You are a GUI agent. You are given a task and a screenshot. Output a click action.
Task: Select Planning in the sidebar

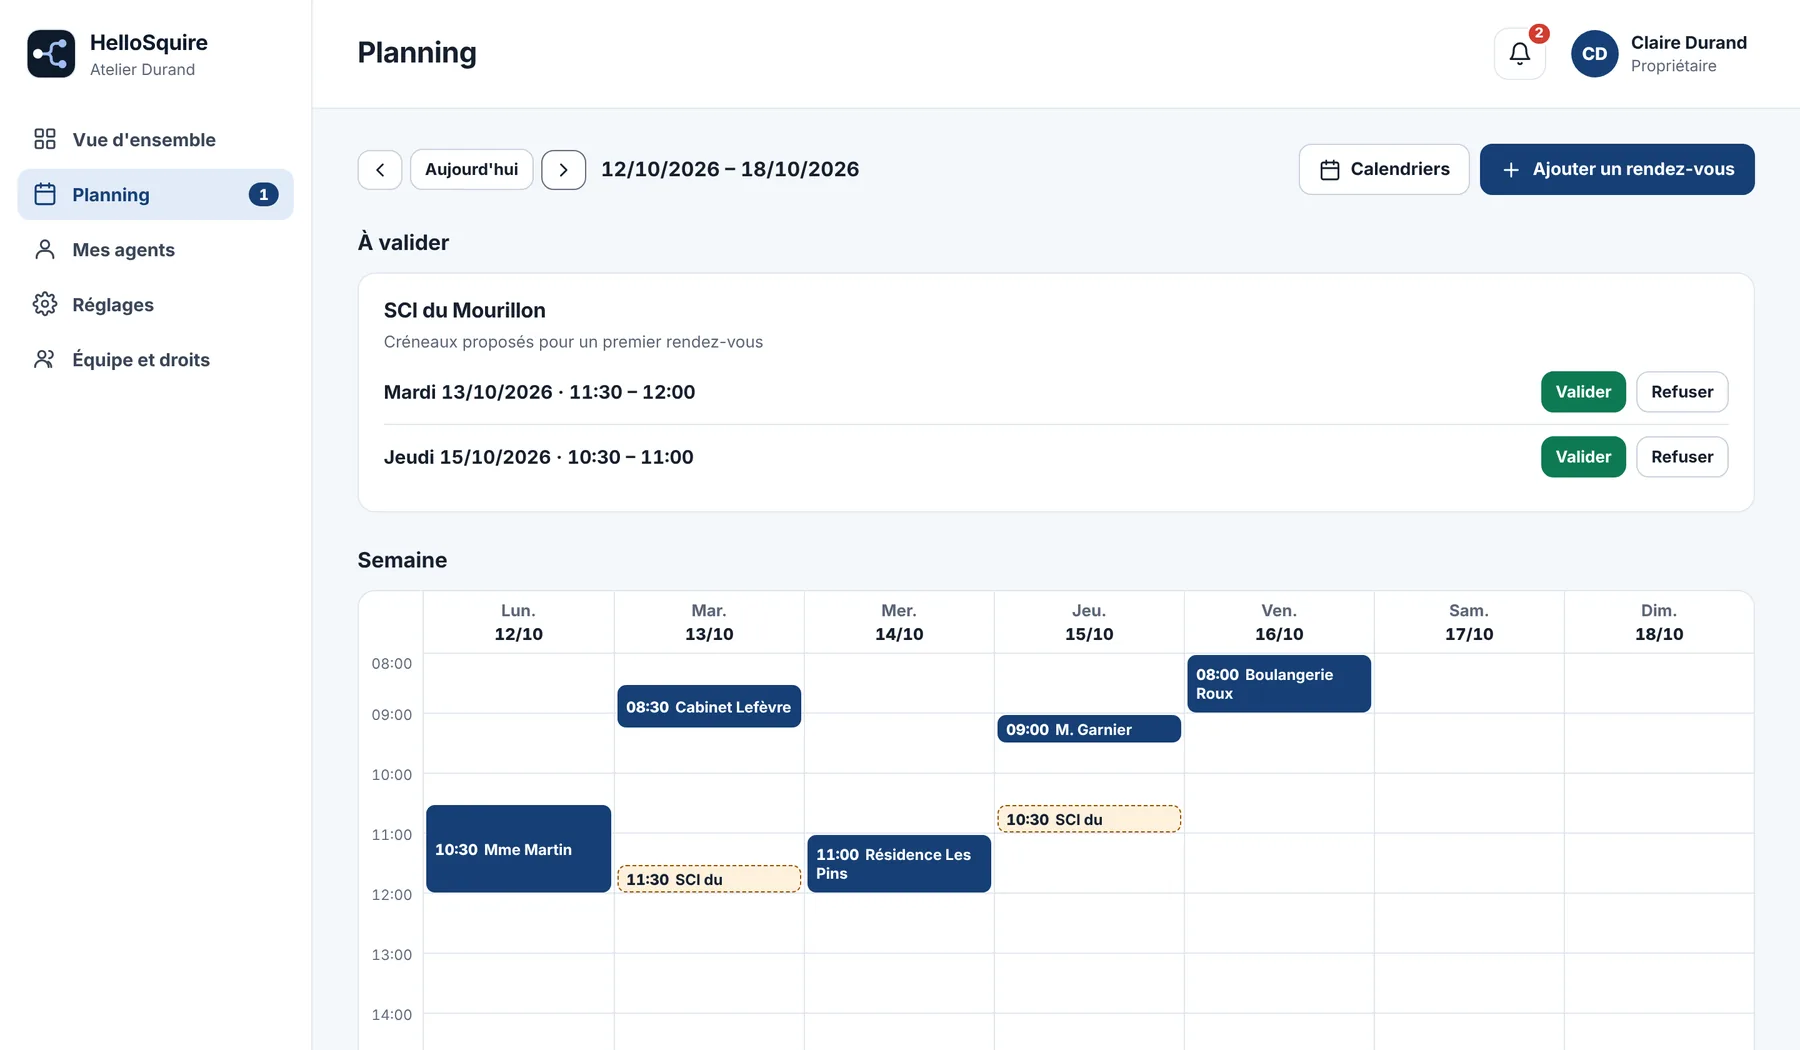(x=156, y=194)
